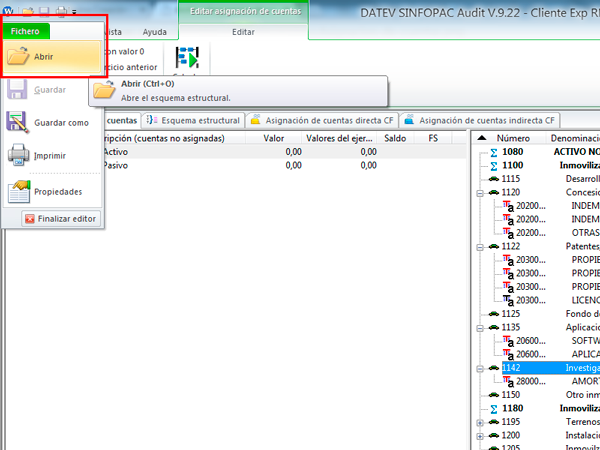Click the sigma icon beside 1180

pos(494,409)
